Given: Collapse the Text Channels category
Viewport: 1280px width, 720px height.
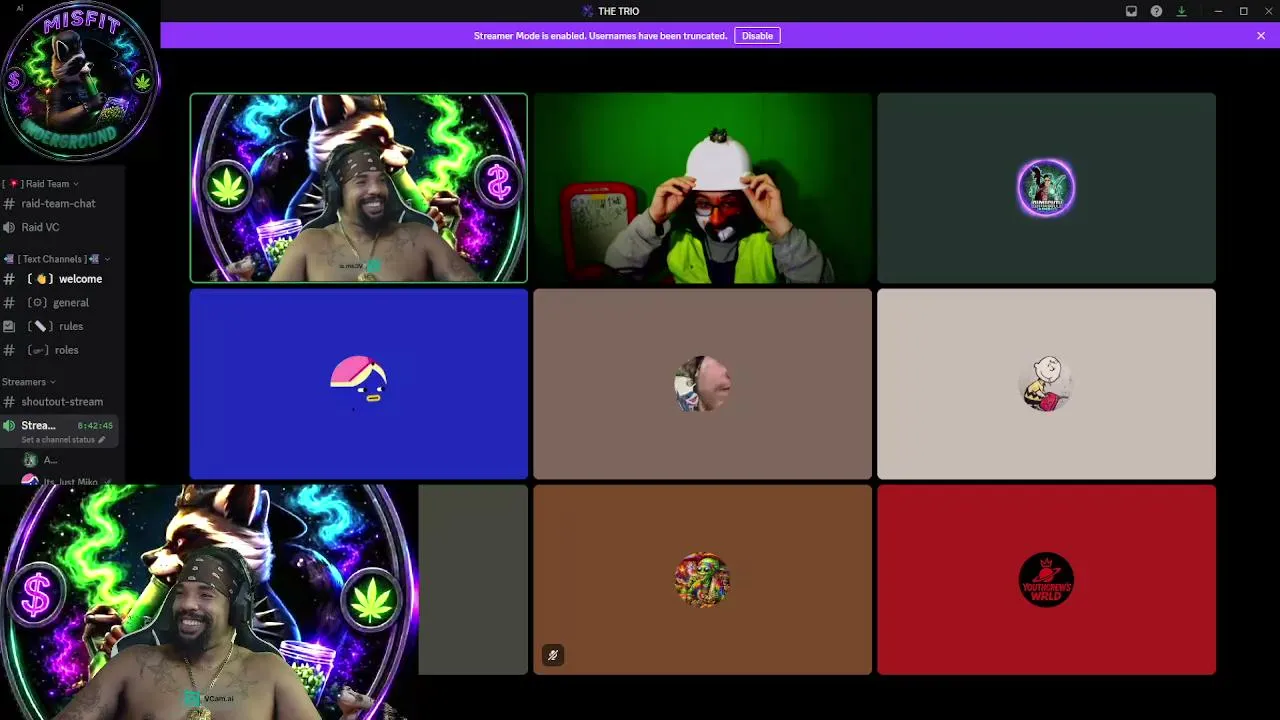Looking at the screenshot, I should (56, 259).
